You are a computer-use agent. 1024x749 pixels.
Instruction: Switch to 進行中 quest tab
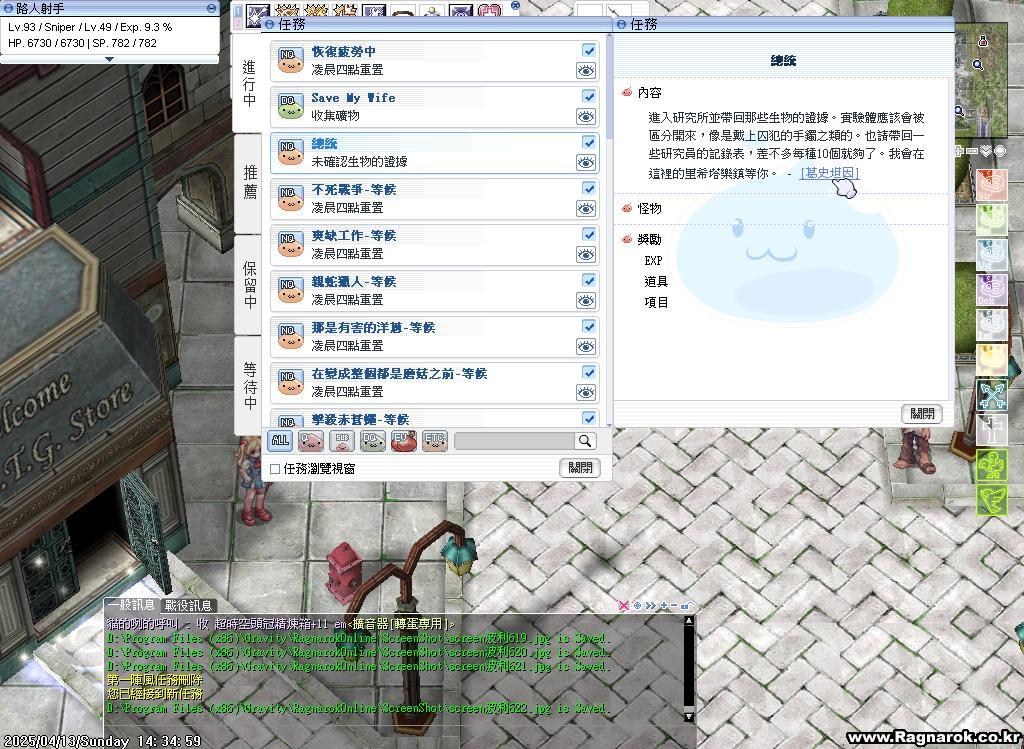point(249,84)
